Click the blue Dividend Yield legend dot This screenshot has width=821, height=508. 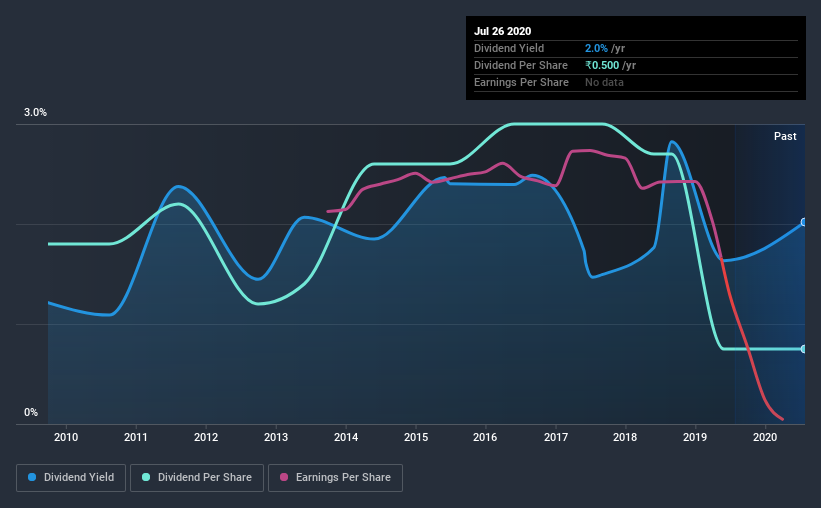pos(32,477)
